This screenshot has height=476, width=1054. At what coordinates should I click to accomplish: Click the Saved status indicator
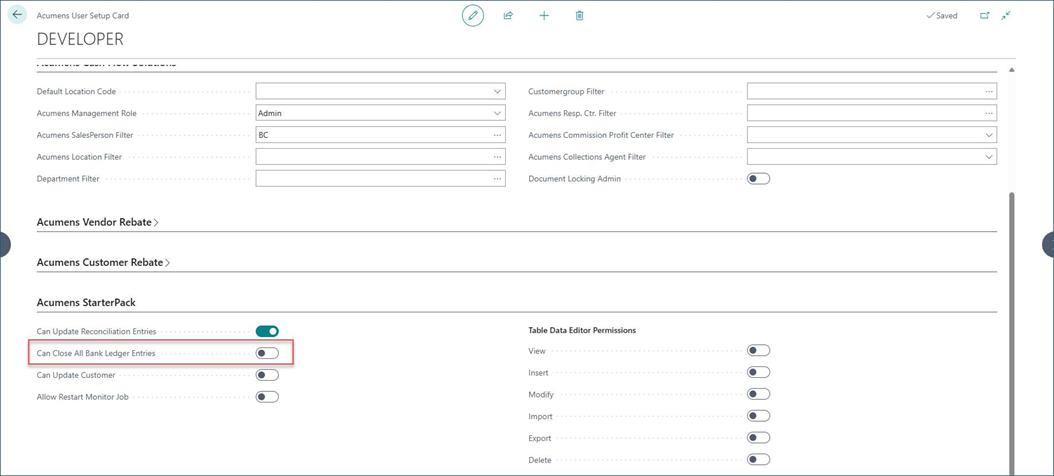941,15
